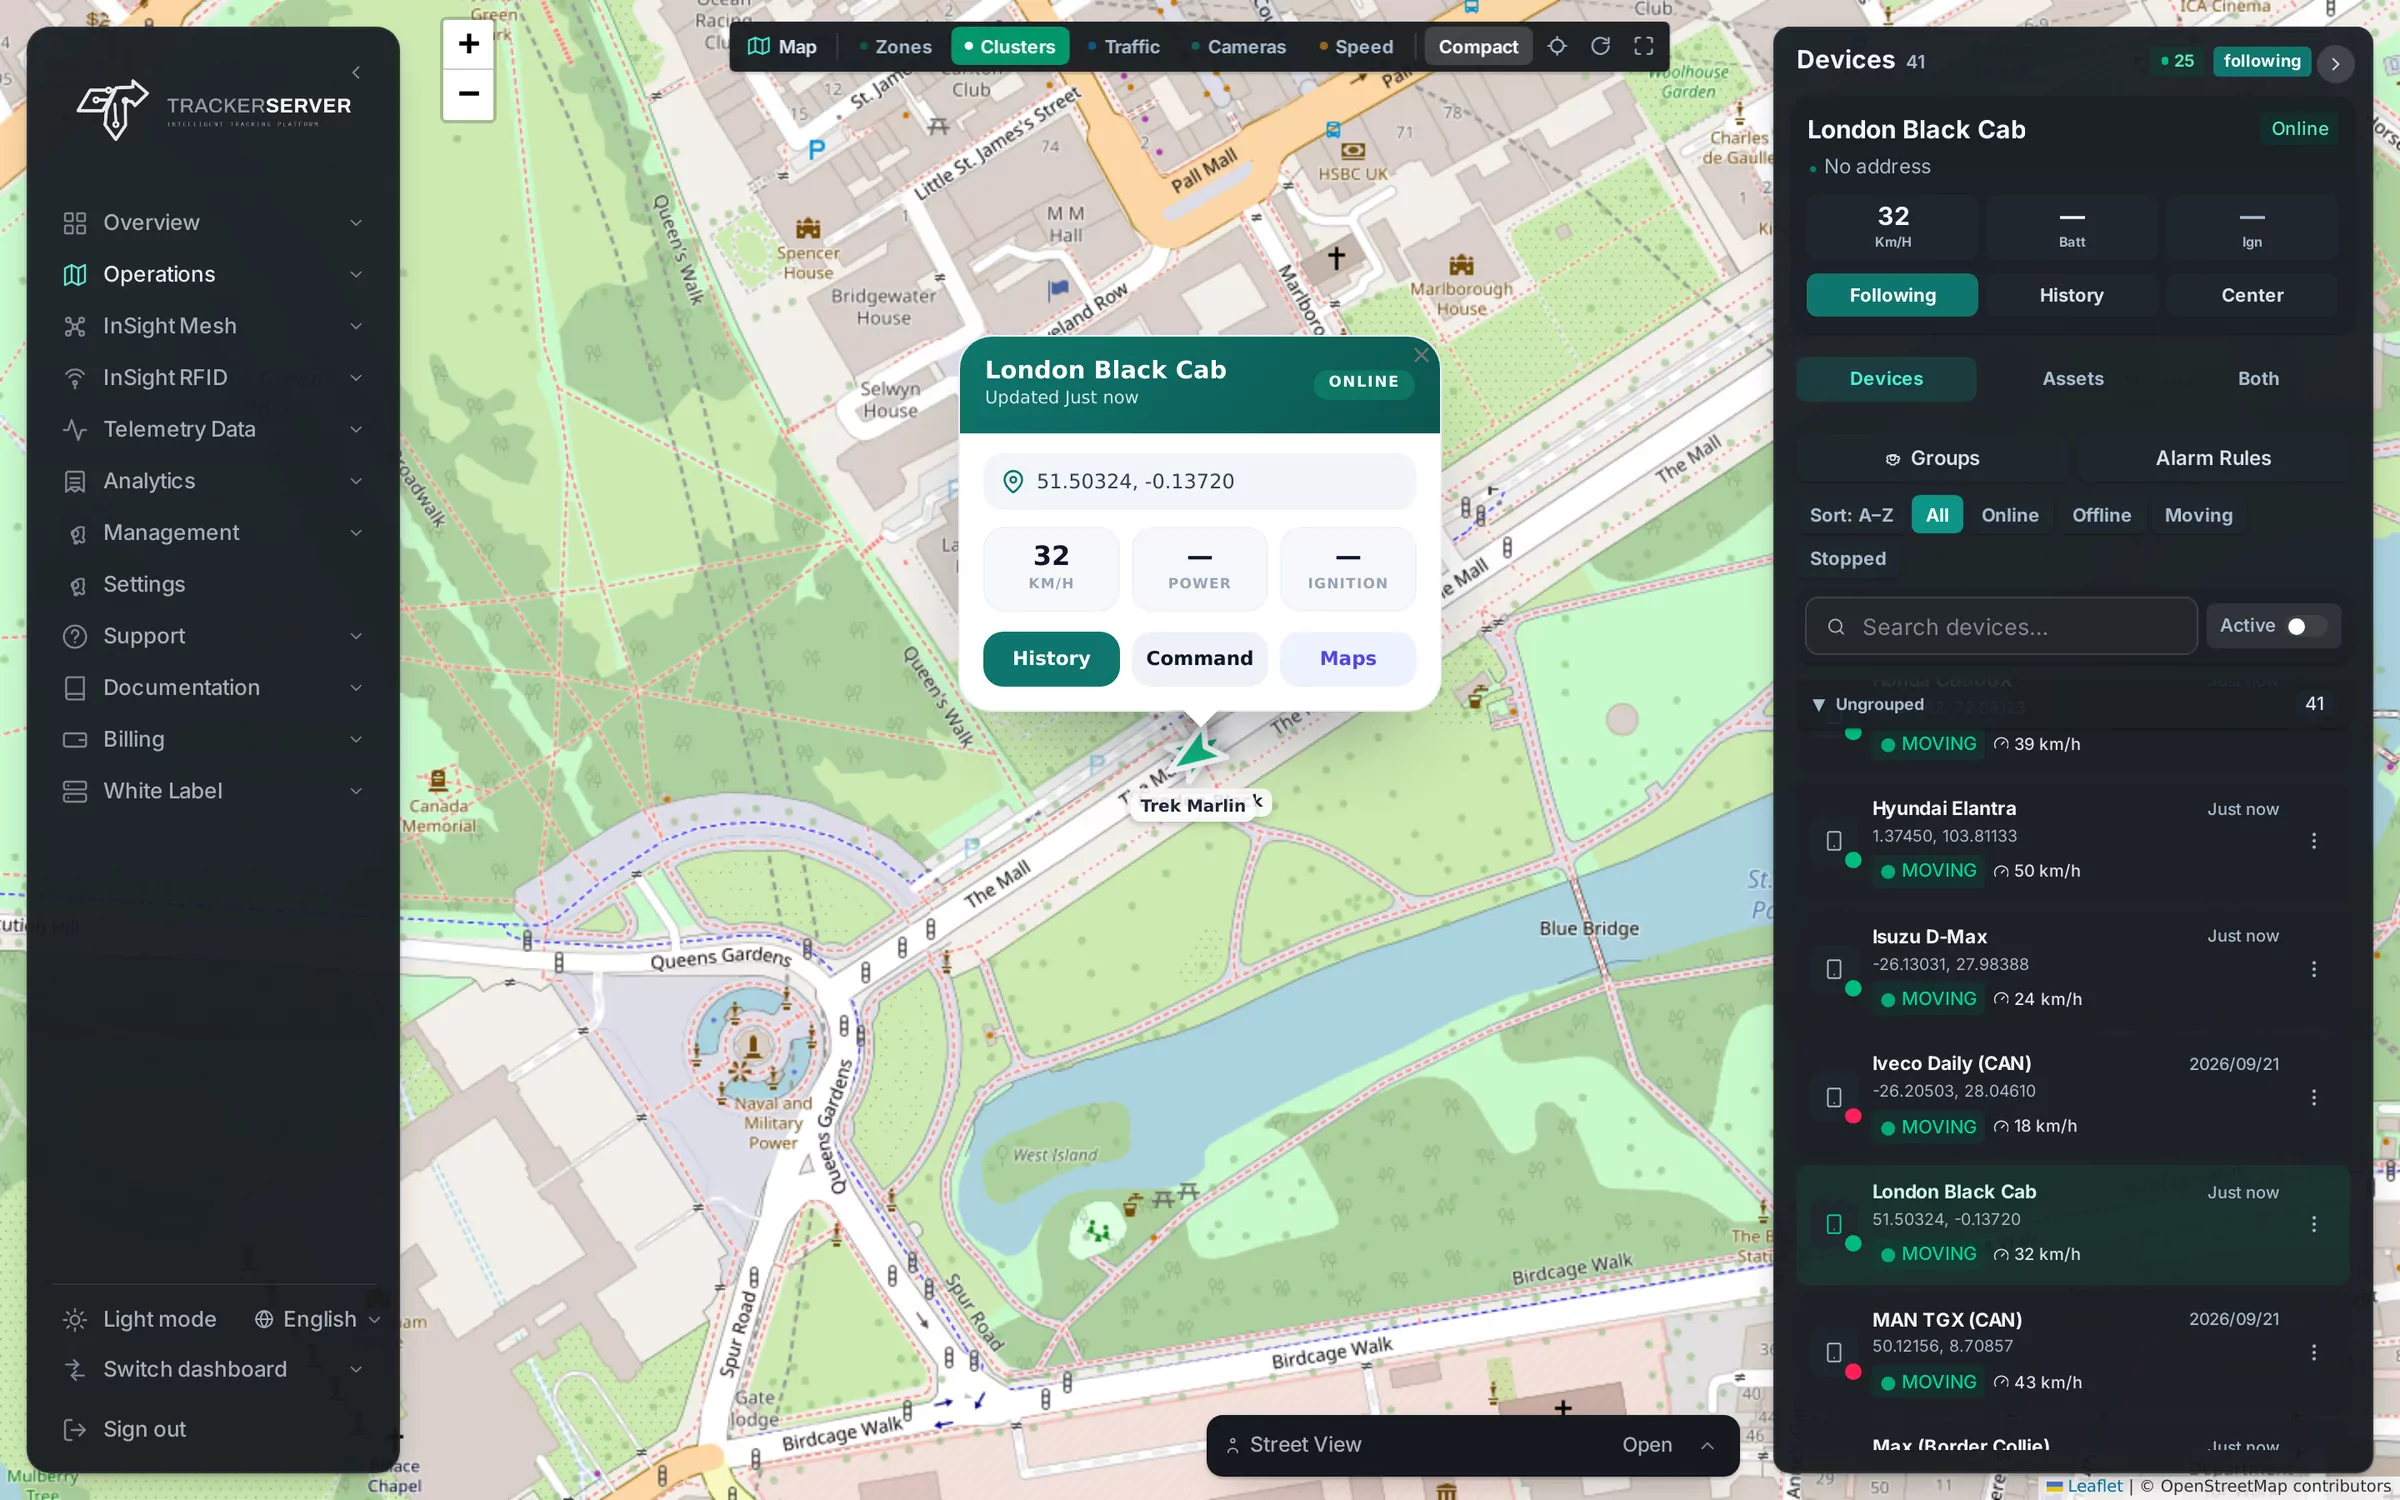Viewport: 2400px width, 1500px height.
Task: Click the Sort: A–Z control
Action: (x=1850, y=515)
